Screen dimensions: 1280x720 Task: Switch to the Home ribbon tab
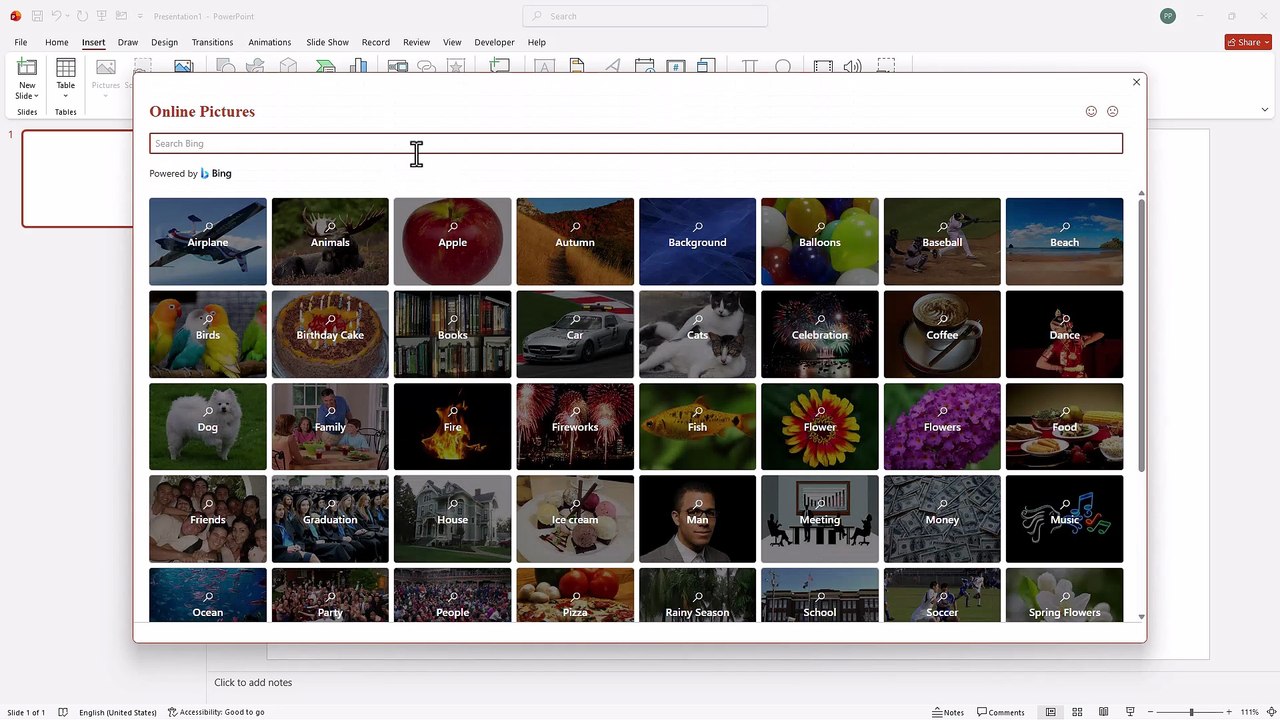point(56,42)
